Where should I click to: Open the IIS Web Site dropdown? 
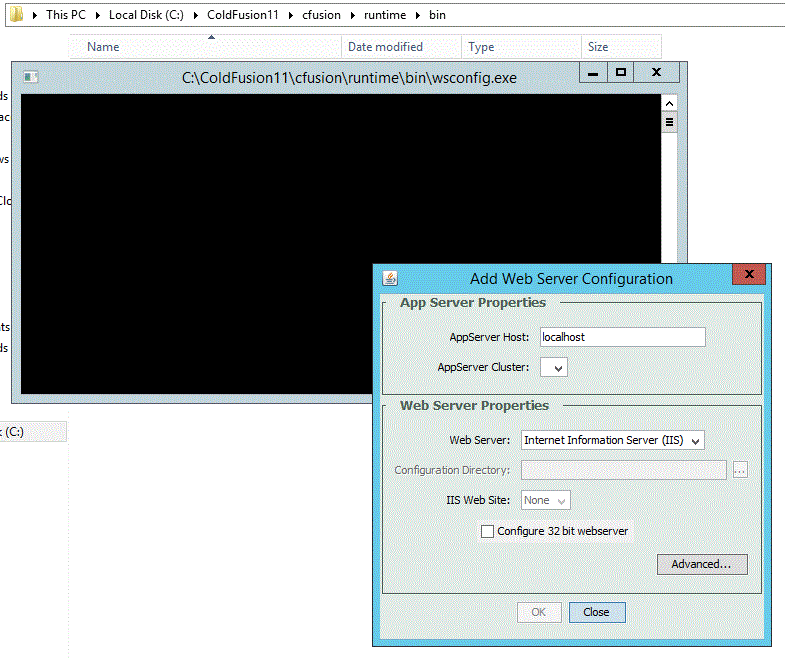pyautogui.click(x=546, y=500)
